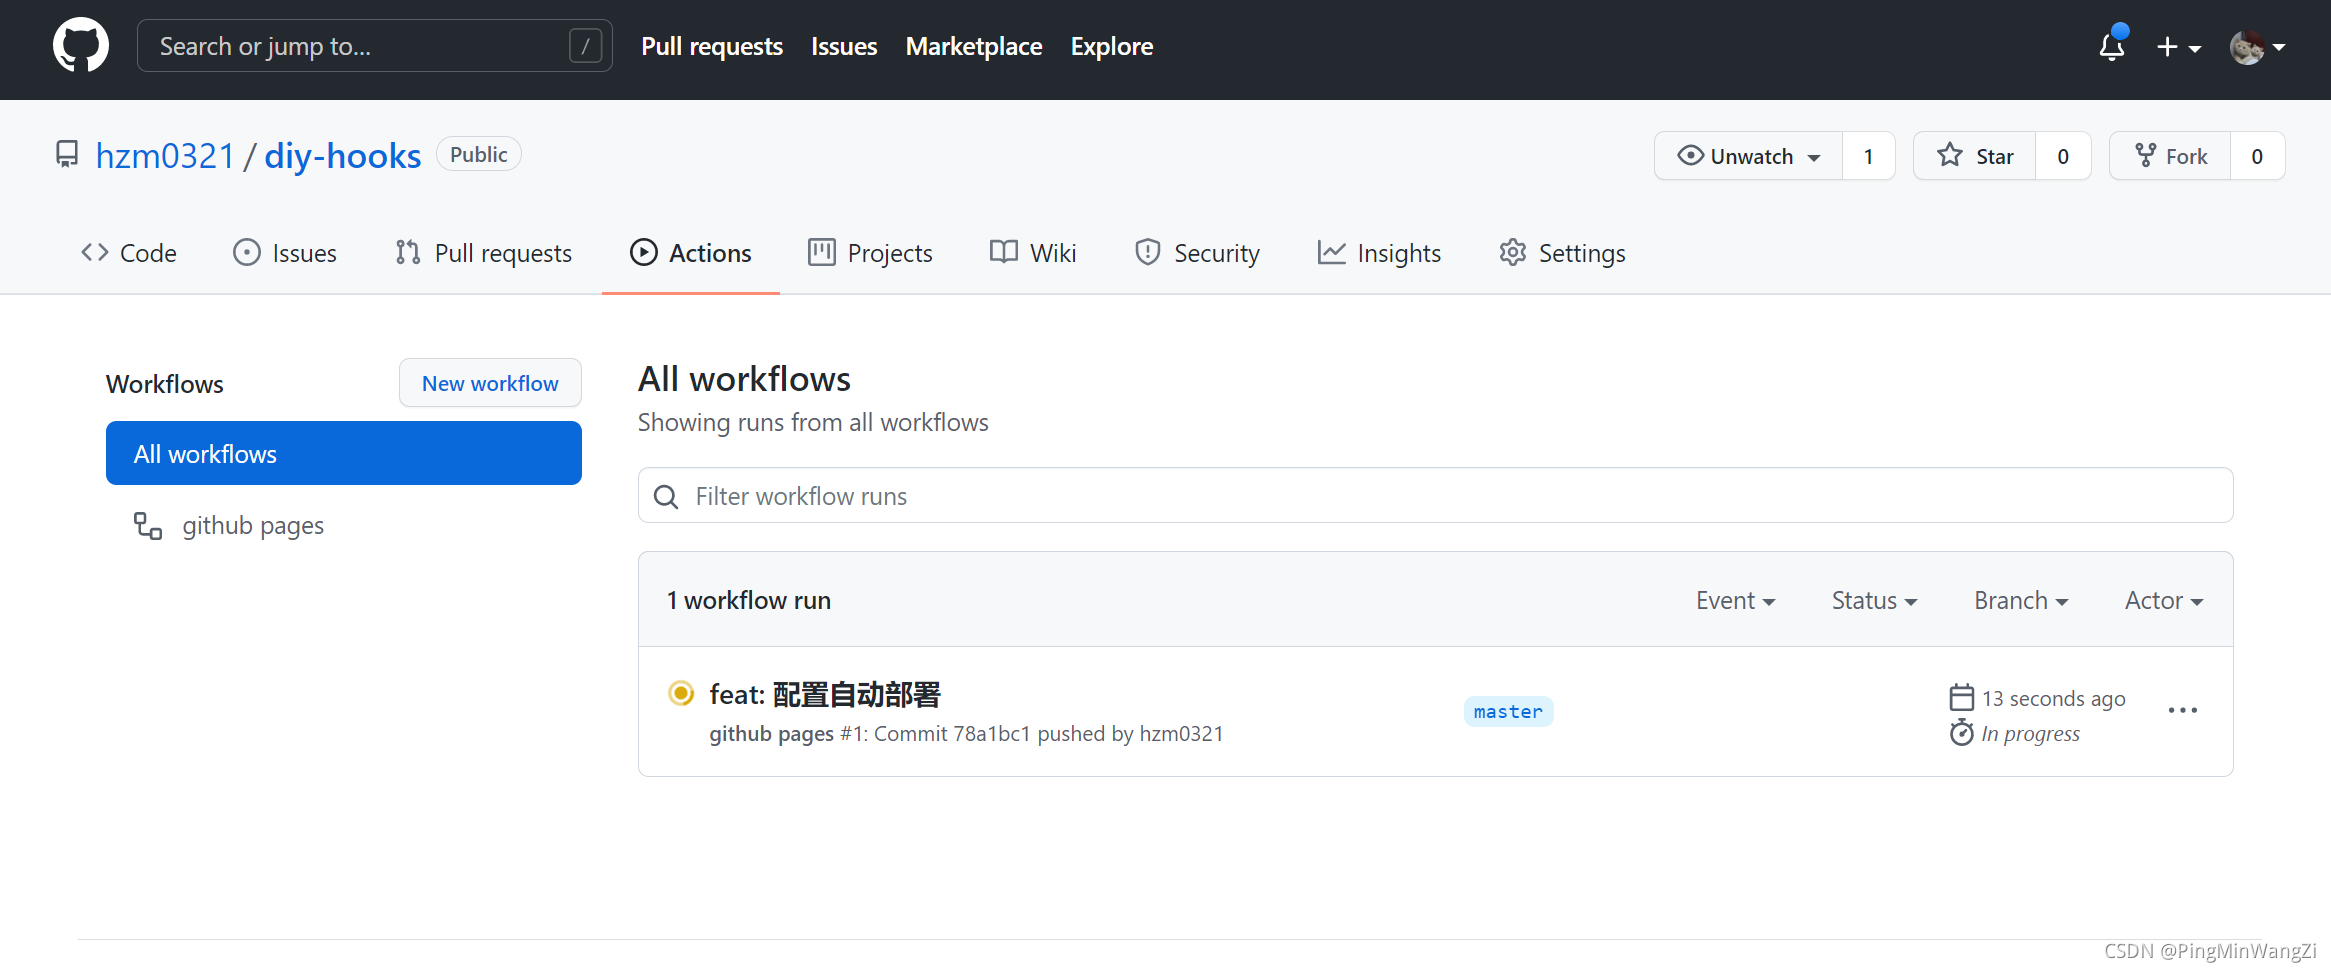Screen dimensions: 2331x972
Task: Open the Status filter dropdown
Action: [x=1874, y=600]
